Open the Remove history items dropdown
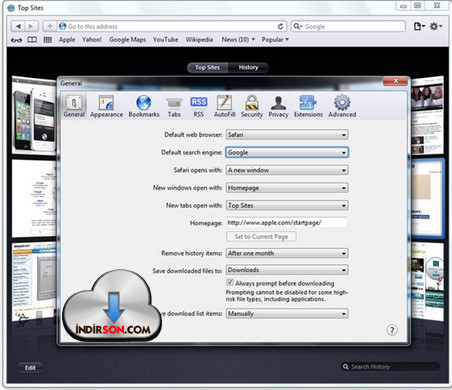Screen dimensions: 452x390 point(287,253)
